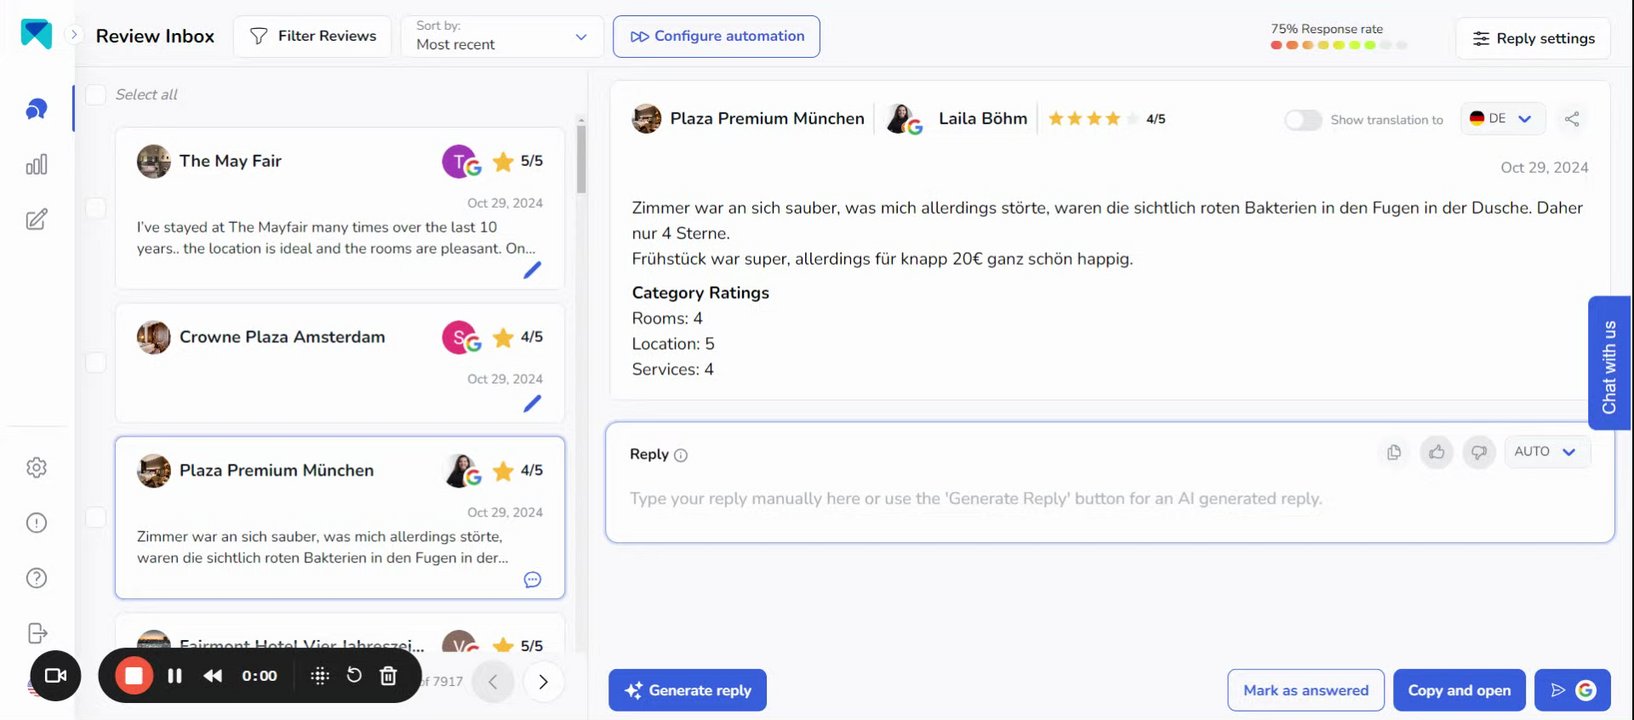This screenshot has width=1634, height=720.
Task: Delete the recording with trash icon
Action: tap(389, 676)
